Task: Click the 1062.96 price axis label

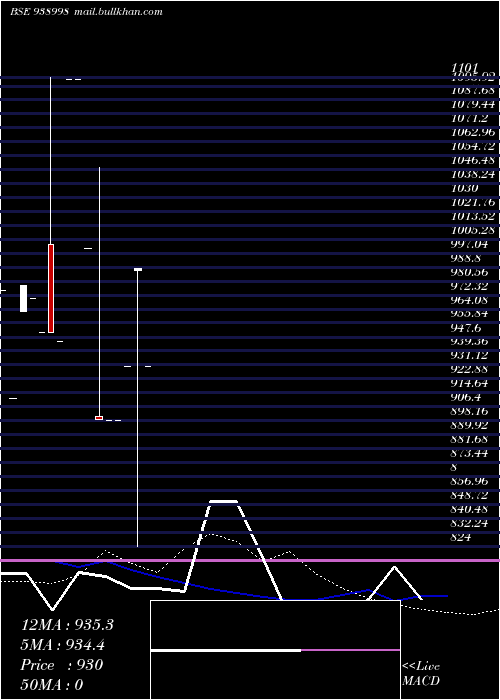Action: [473, 133]
